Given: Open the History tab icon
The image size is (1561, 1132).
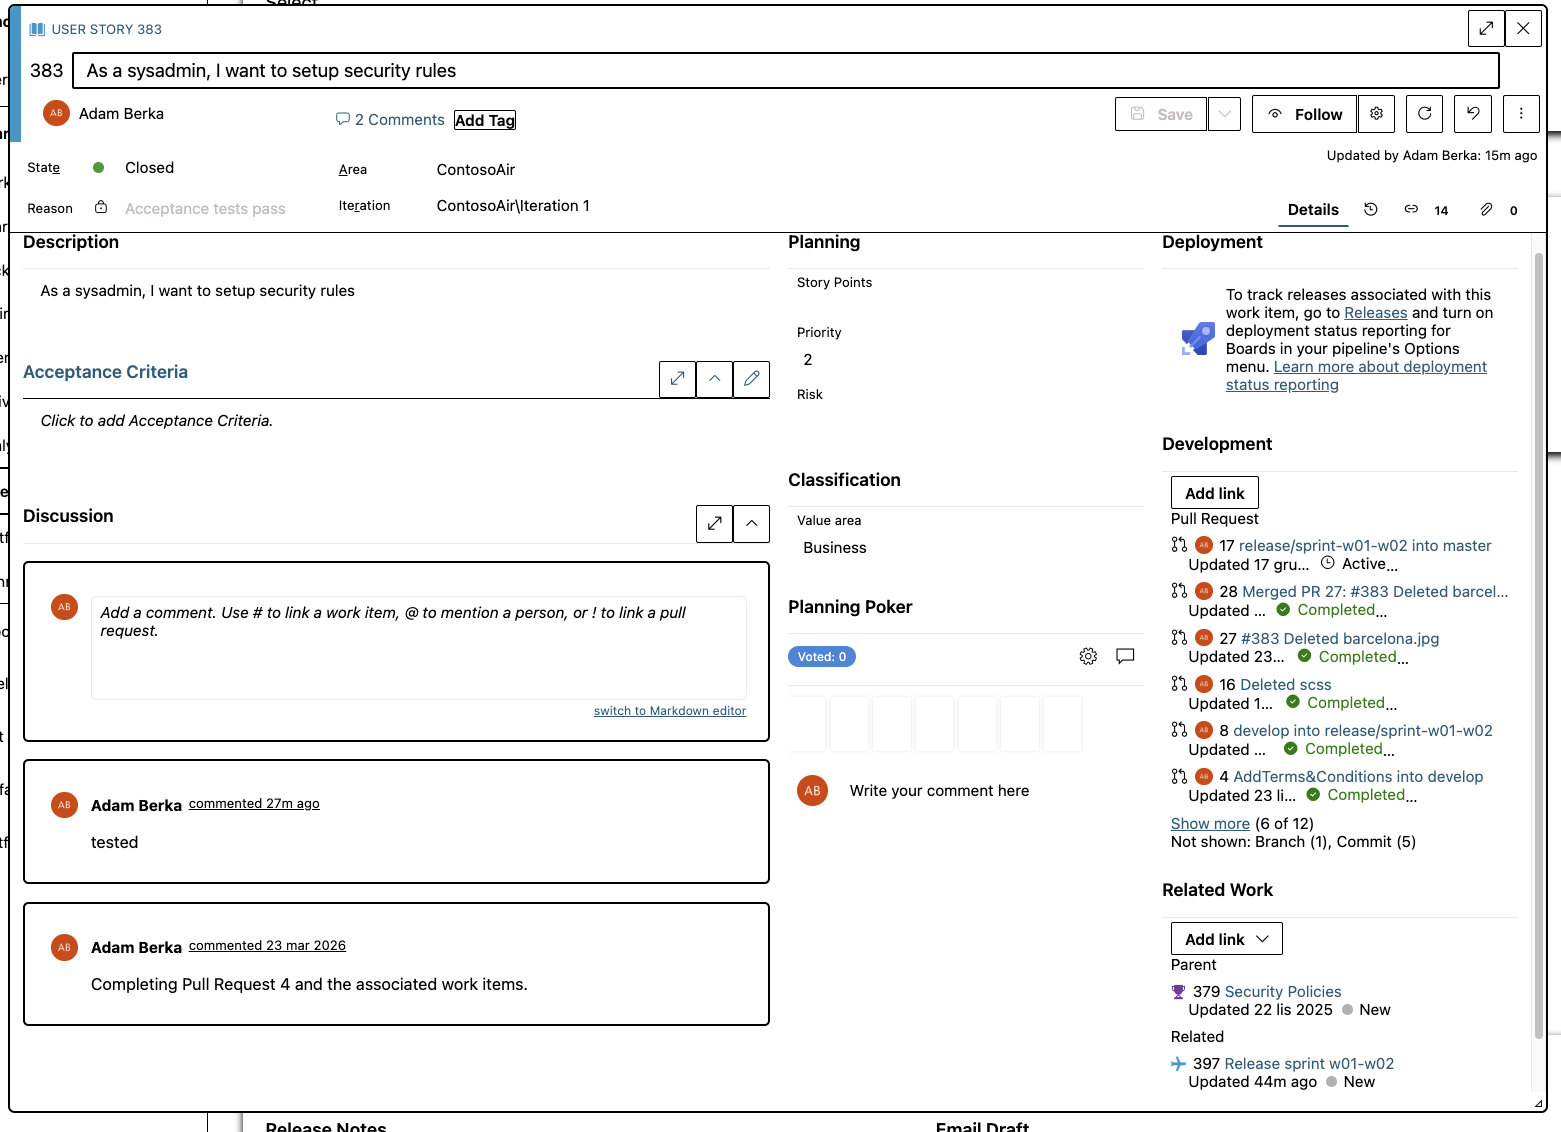Looking at the screenshot, I should pyautogui.click(x=1371, y=209).
